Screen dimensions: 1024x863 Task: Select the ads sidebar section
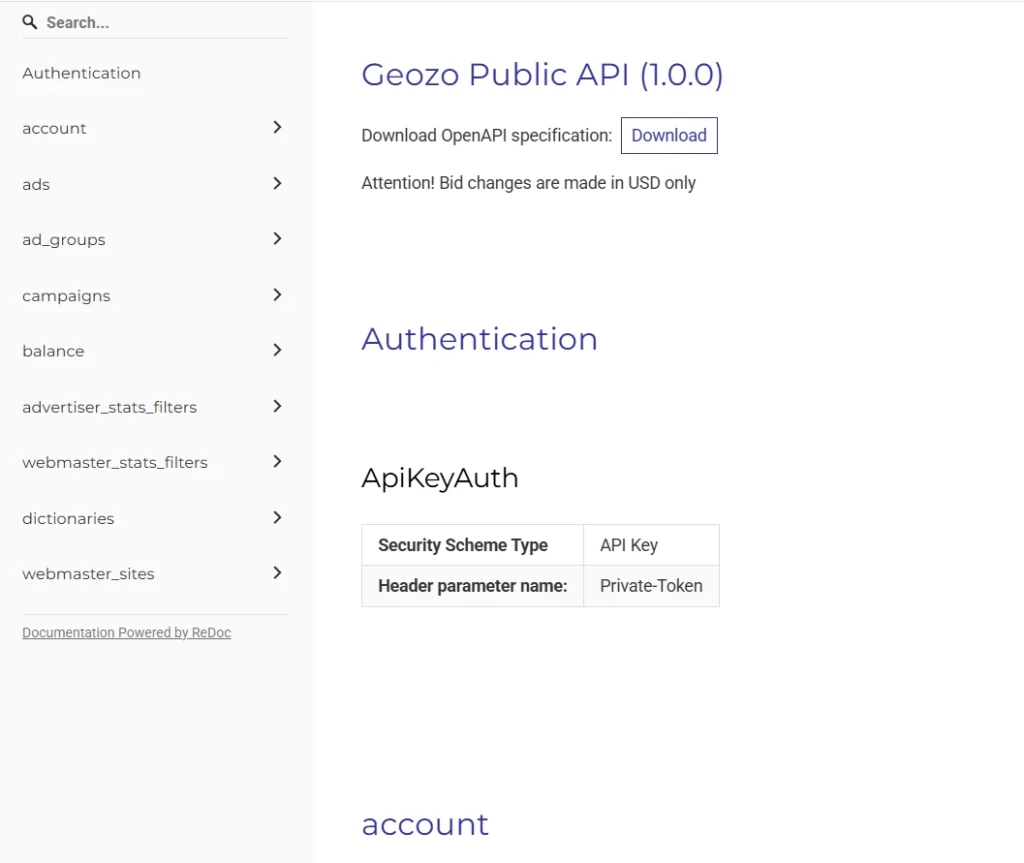point(36,184)
